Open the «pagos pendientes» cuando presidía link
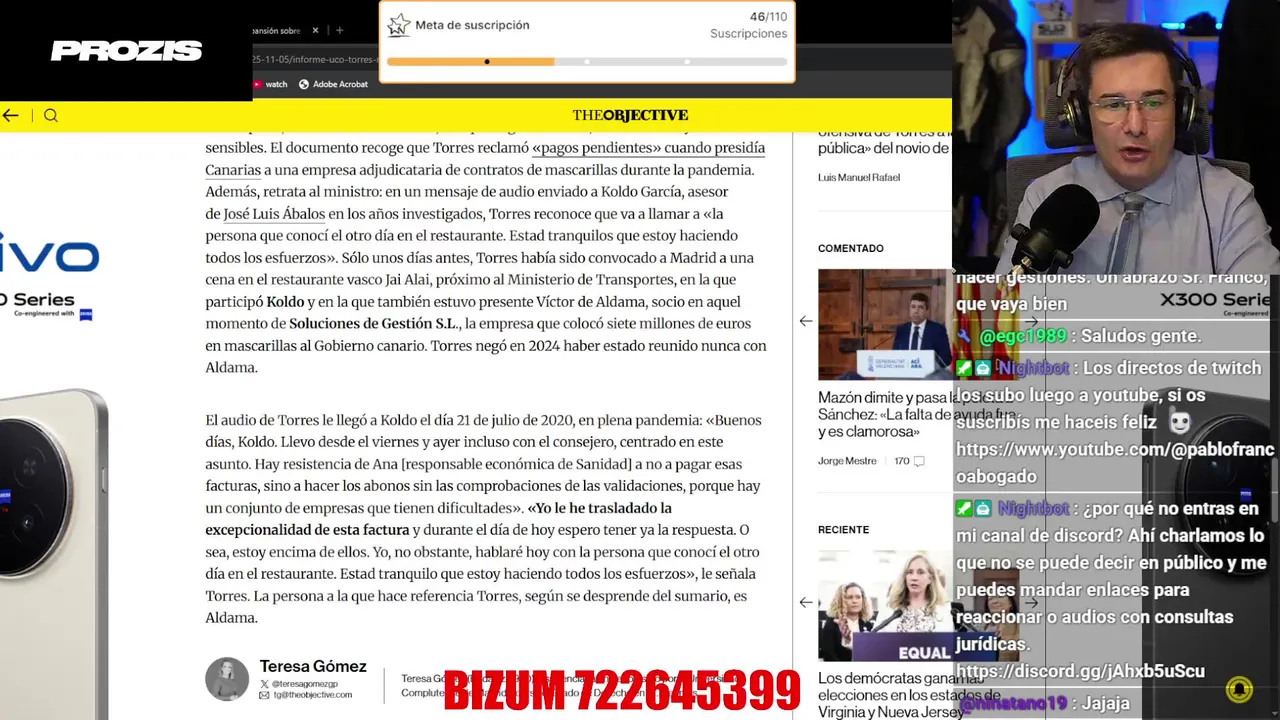 [x=648, y=148]
